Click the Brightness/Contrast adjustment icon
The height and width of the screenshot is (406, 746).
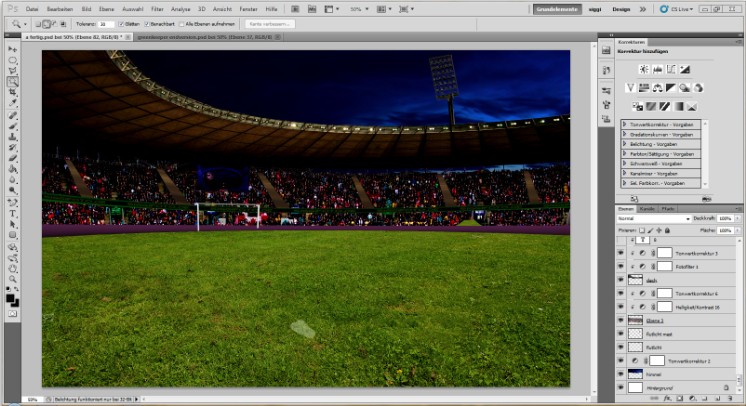point(644,69)
